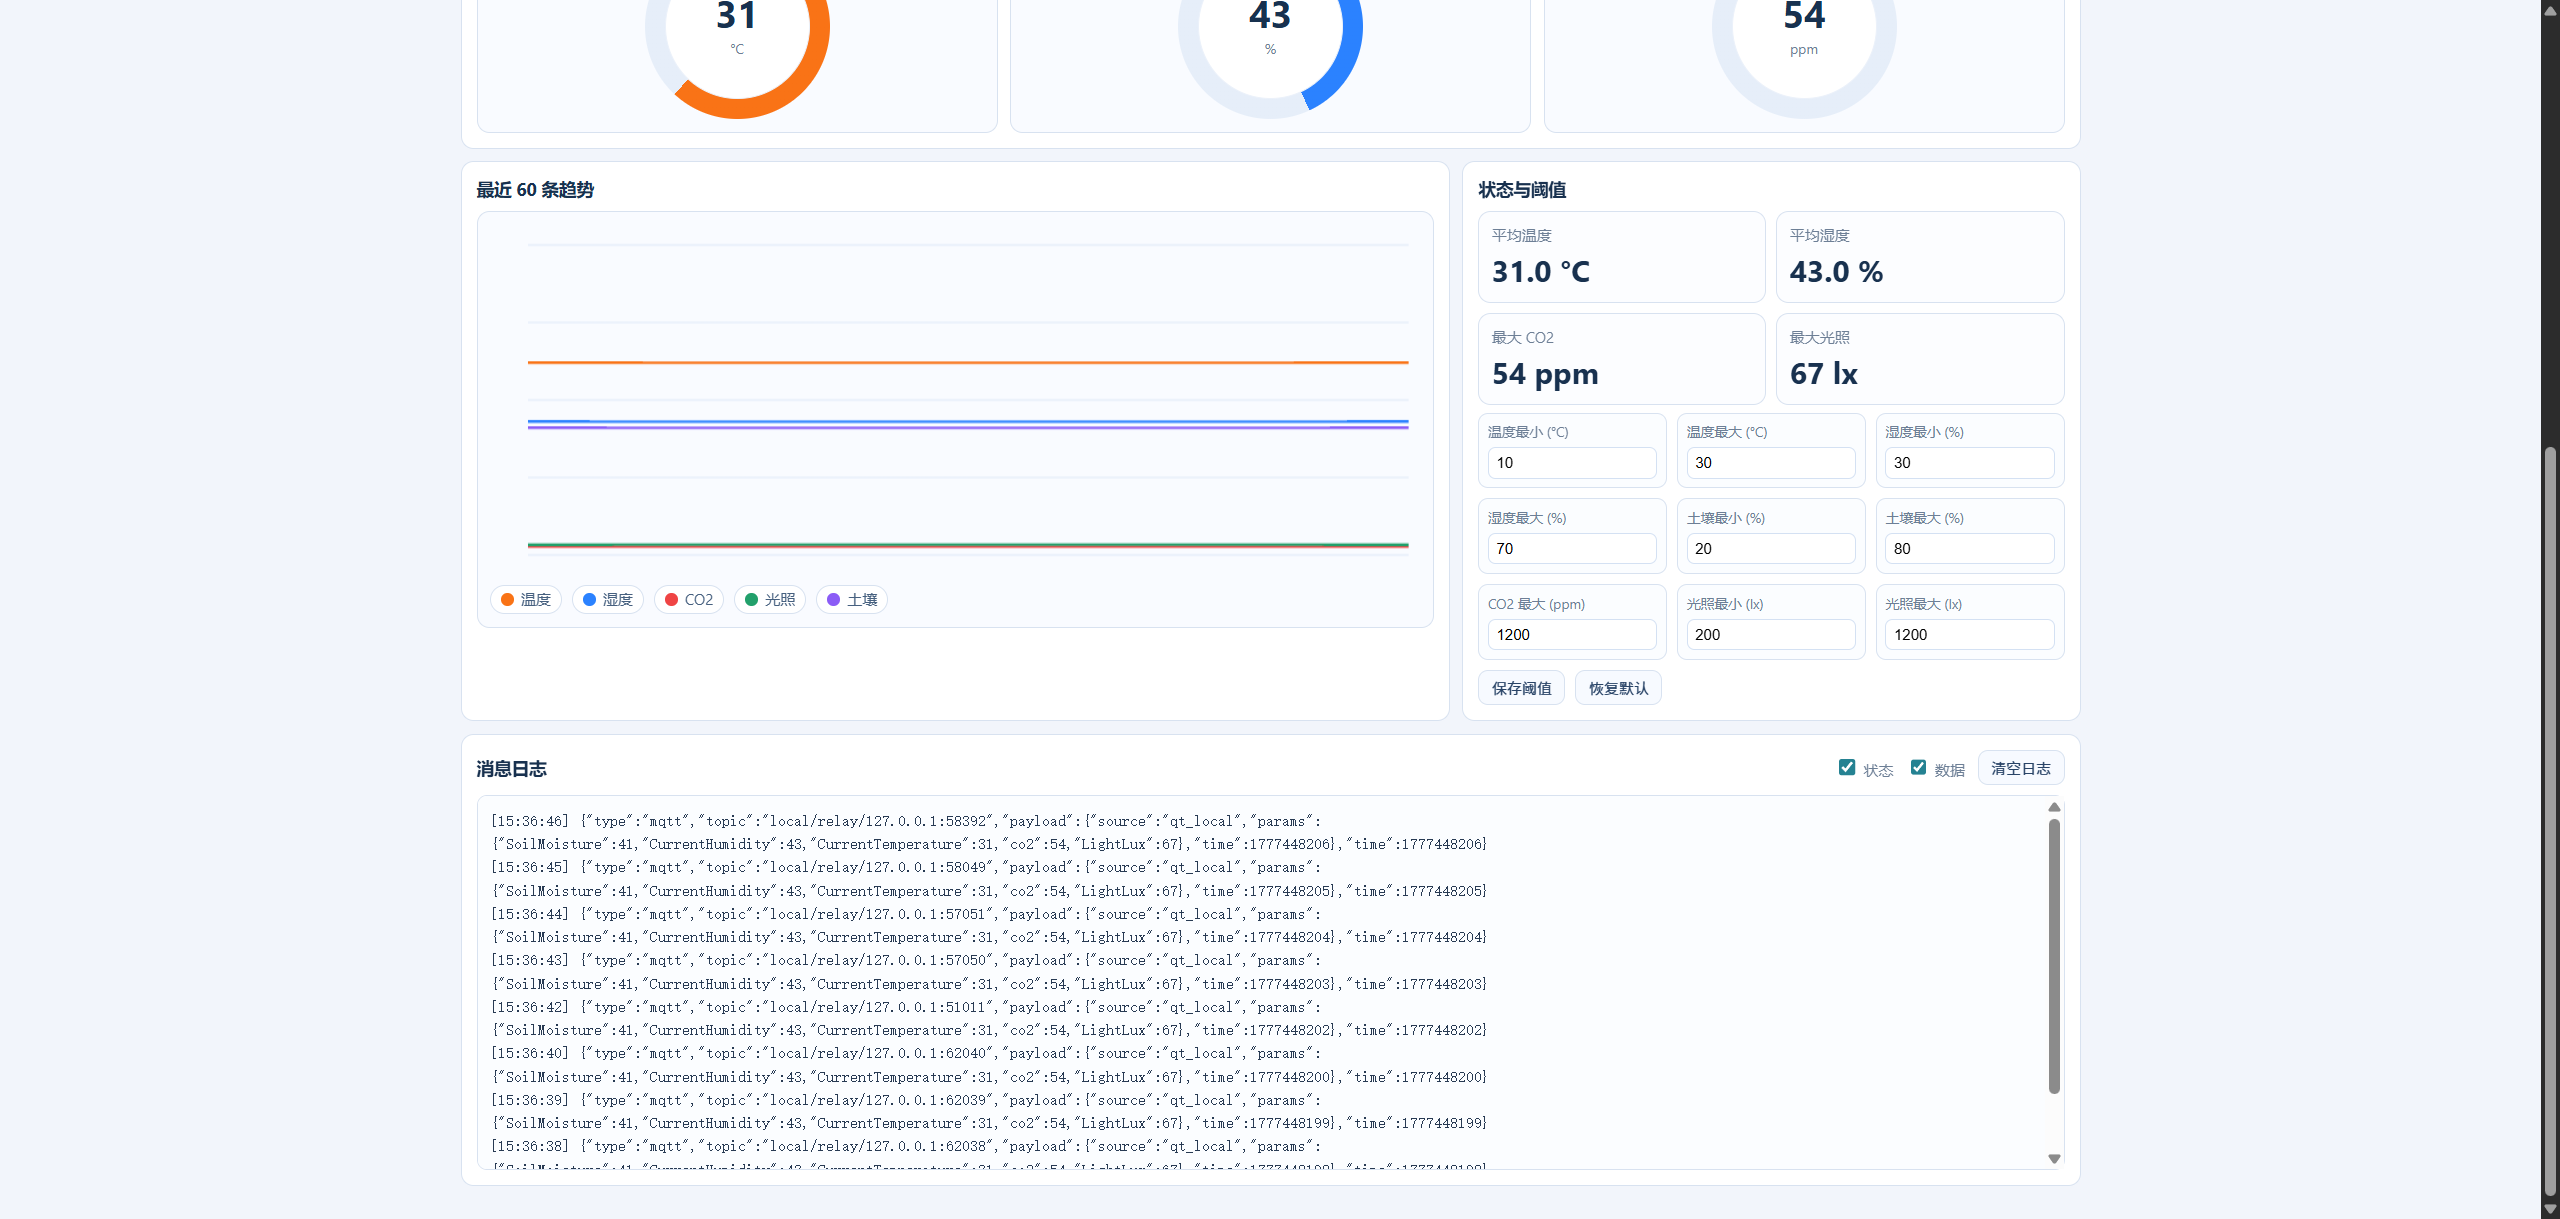This screenshot has height=1219, width=2560.
Task: Click the [15:36:45] log entry
Action: click(x=989, y=880)
